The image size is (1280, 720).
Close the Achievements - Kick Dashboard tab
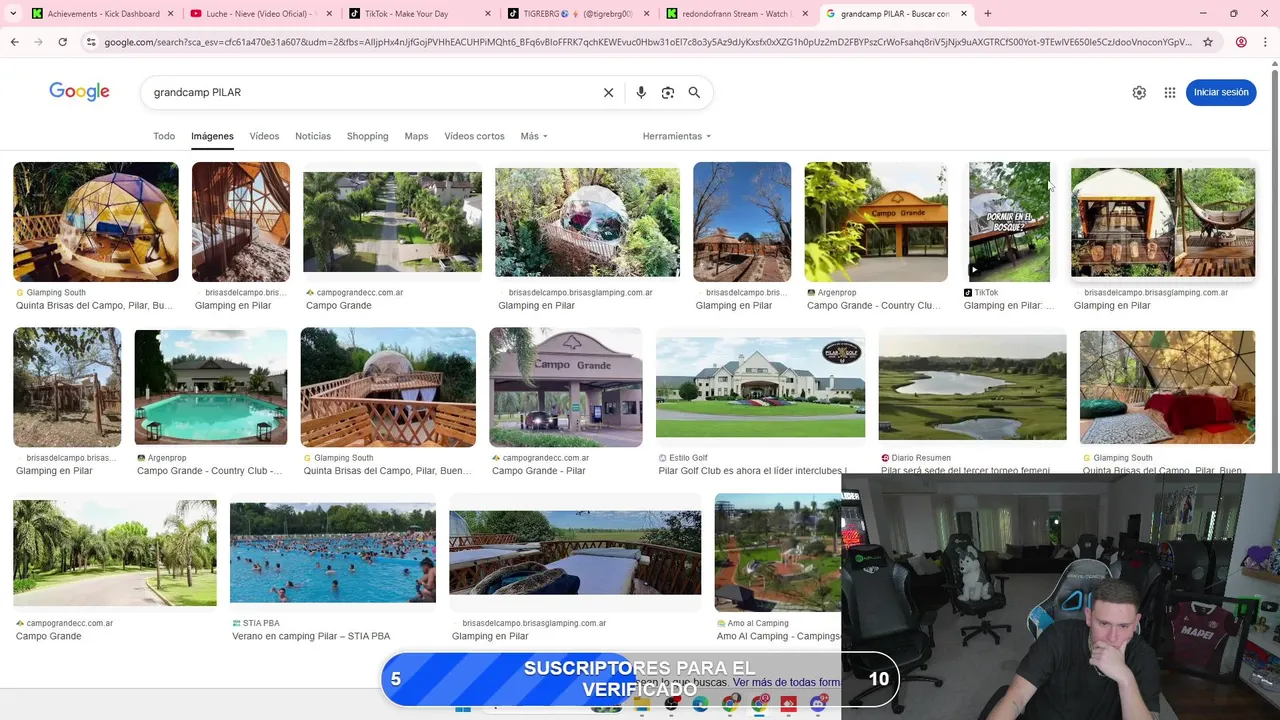click(x=171, y=14)
